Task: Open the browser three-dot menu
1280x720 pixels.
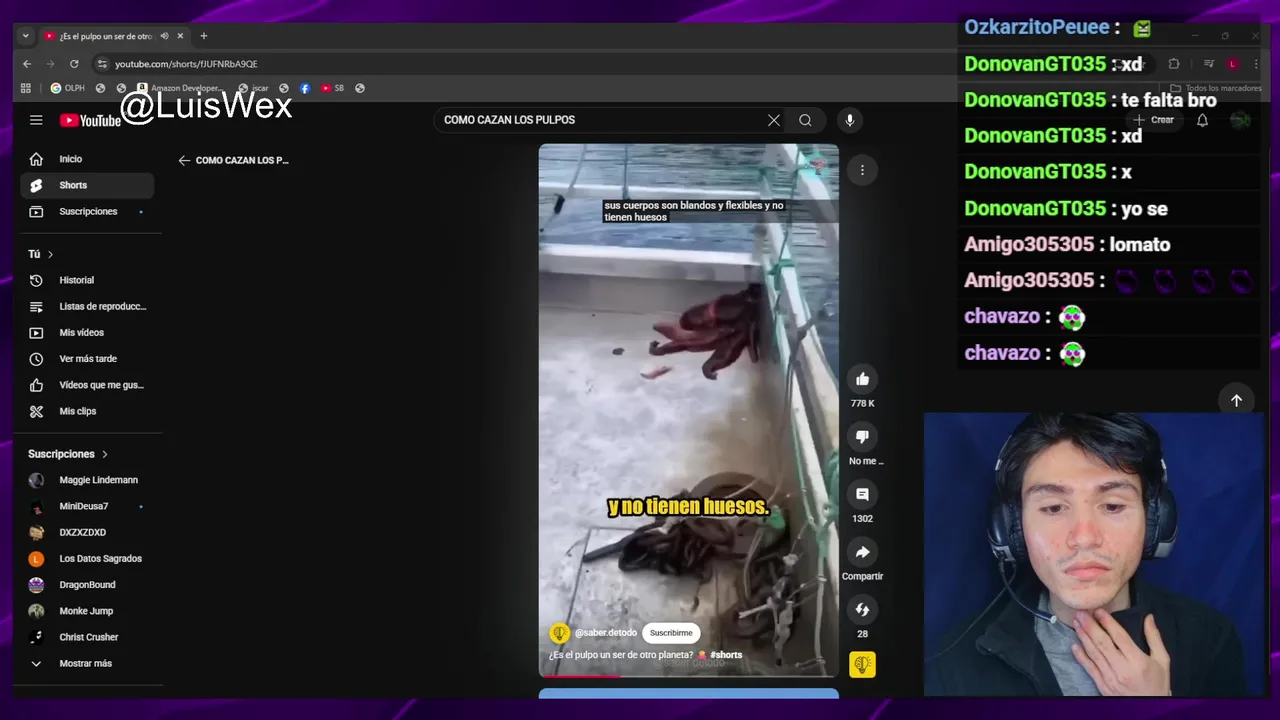Action: [x=1256, y=64]
